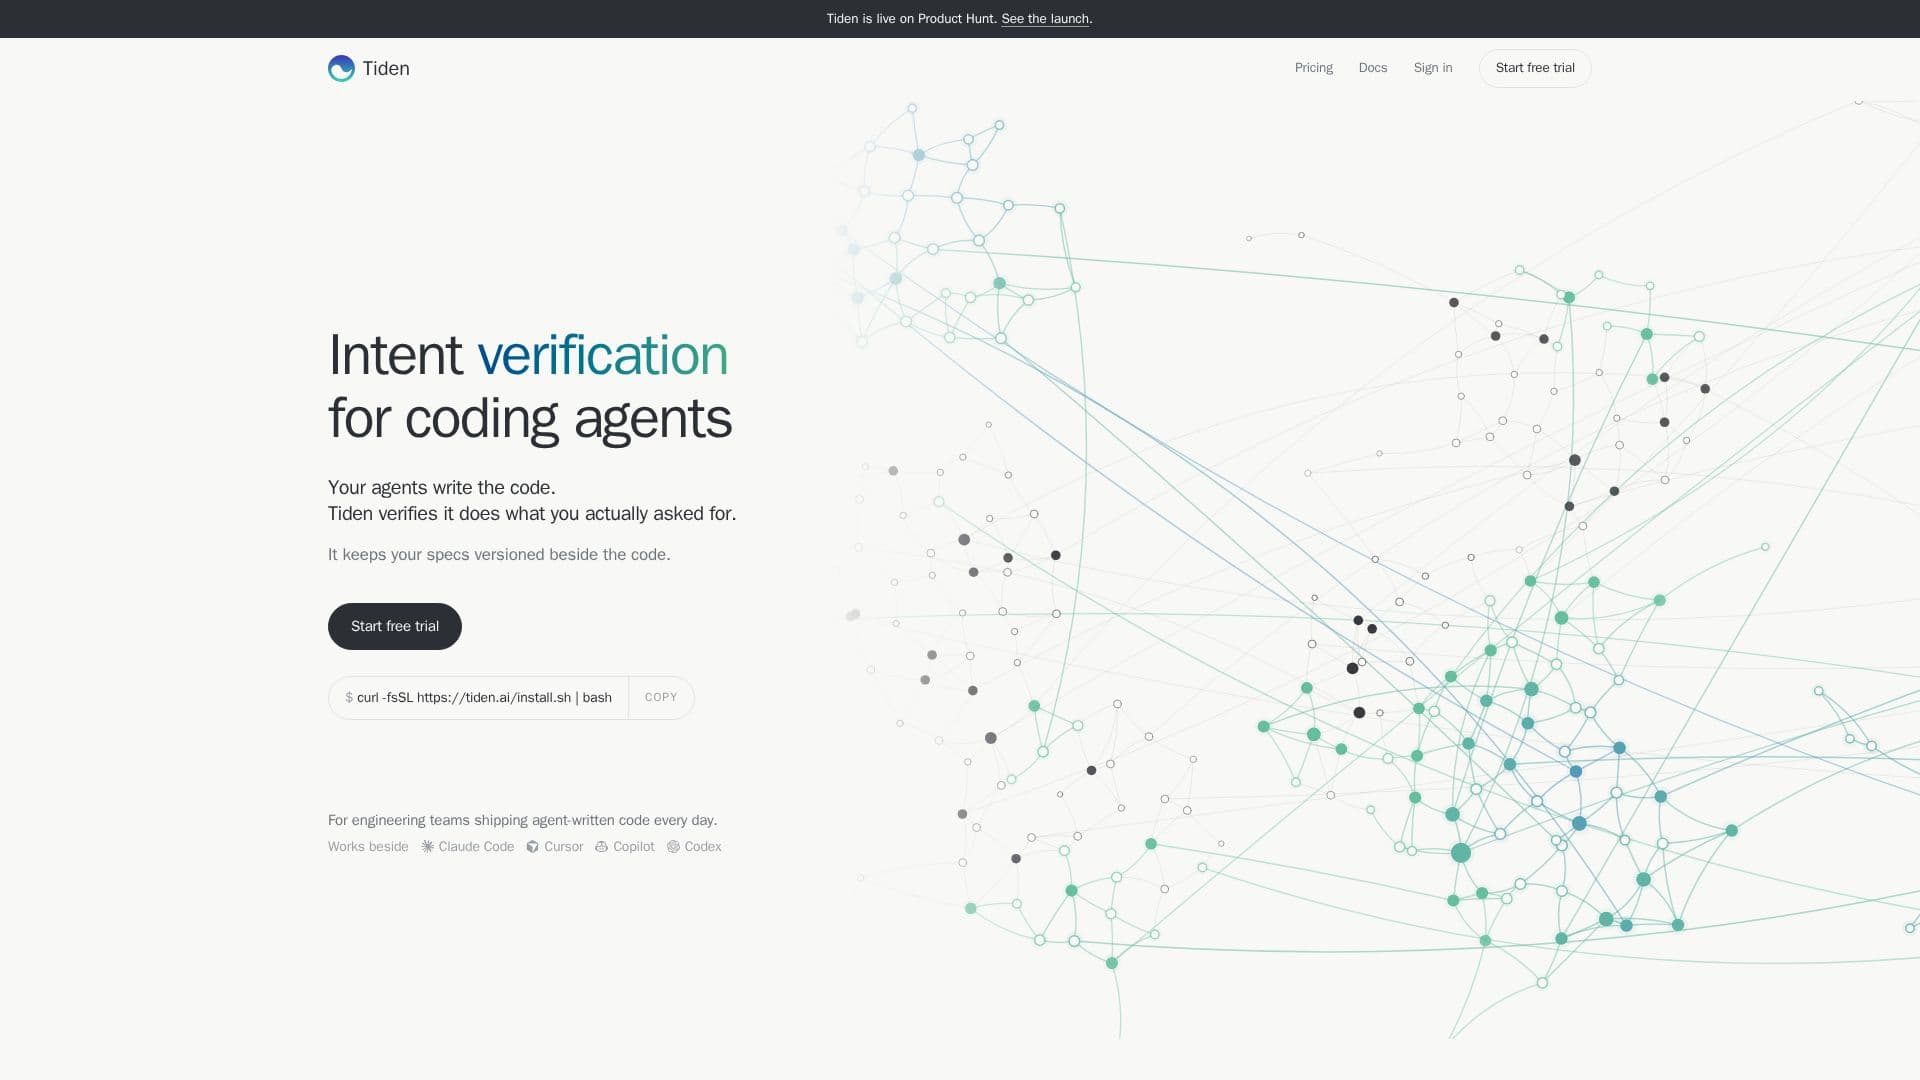This screenshot has height=1080, width=1920.
Task: Click the Cursor label
Action: [563, 847]
